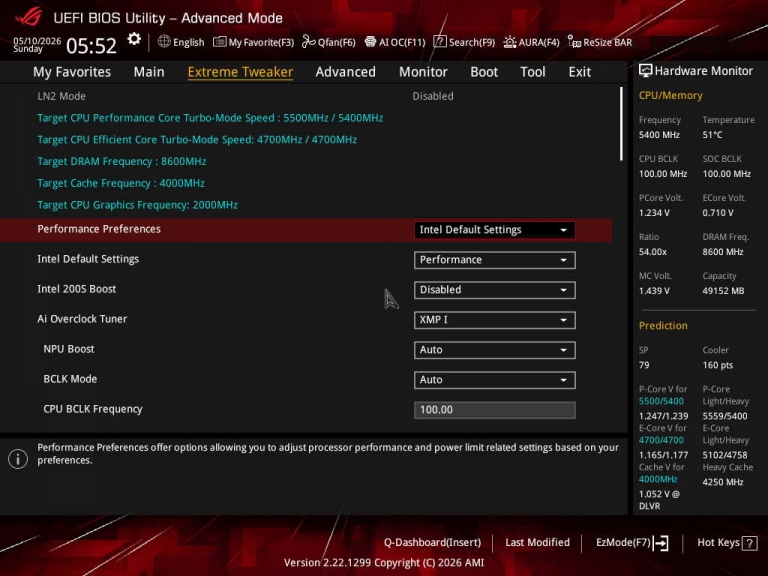
Task: Open Q-Dashboard(Insert) link
Action: [432, 543]
